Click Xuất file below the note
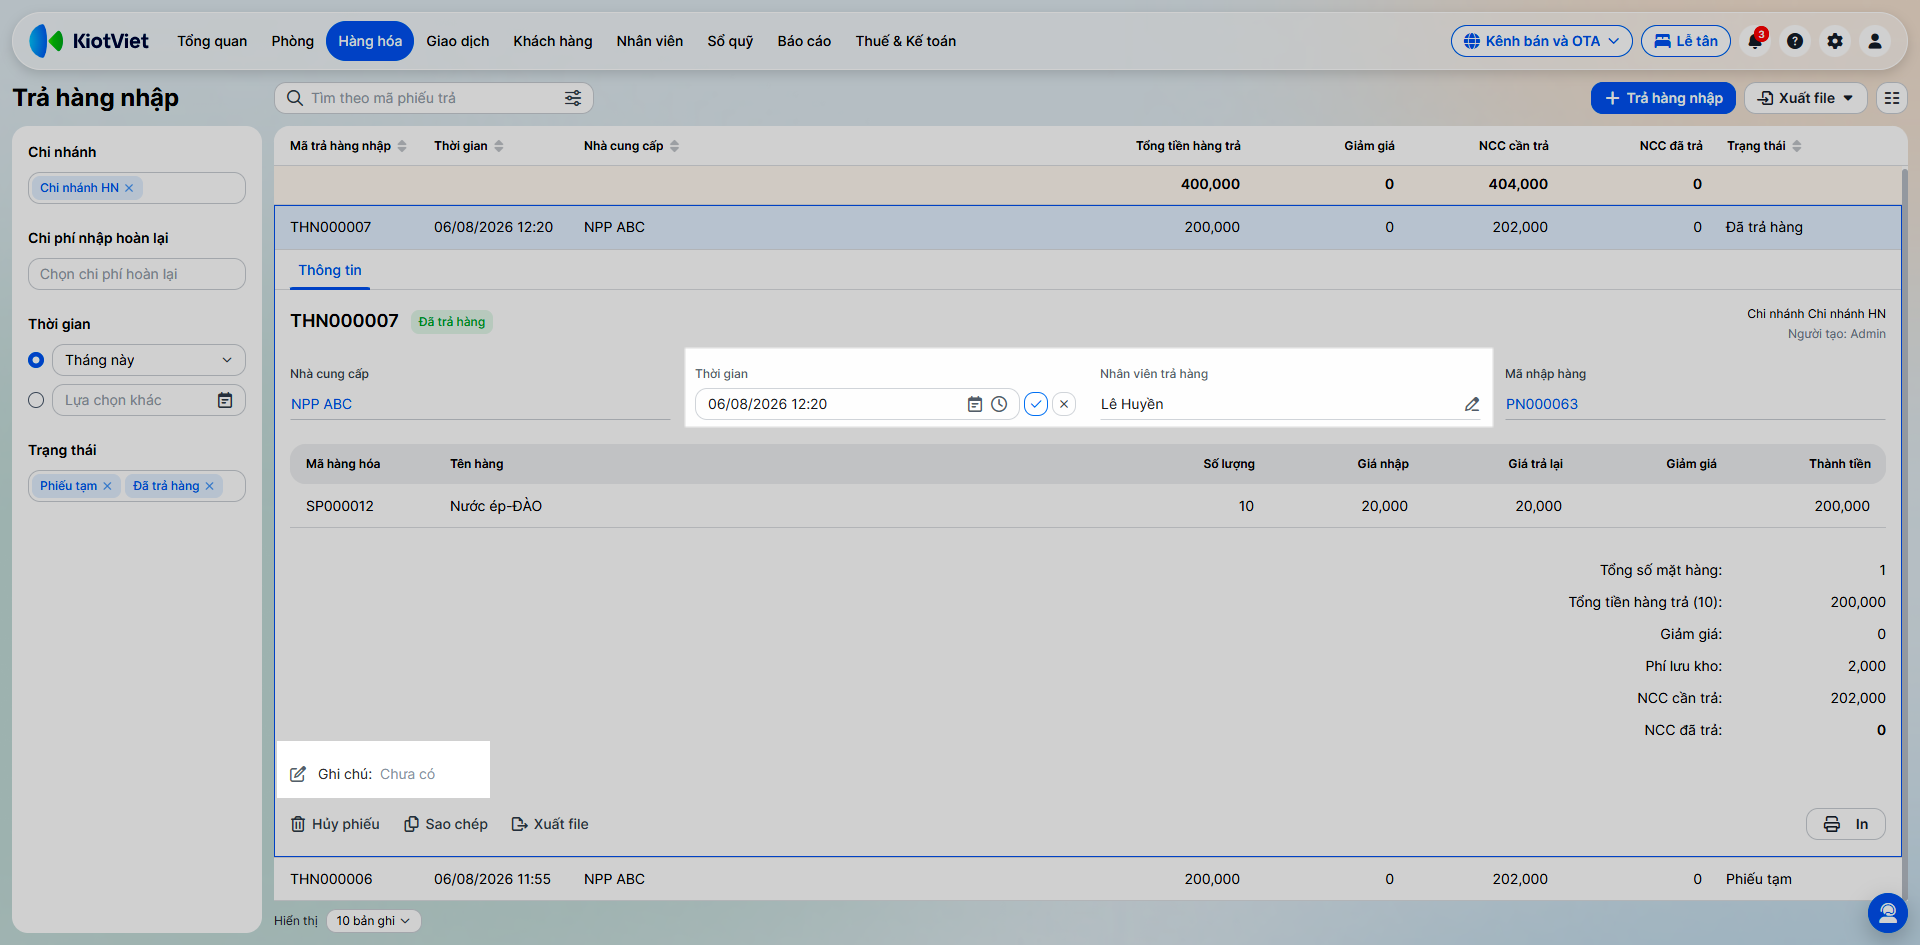1920x945 pixels. click(550, 824)
